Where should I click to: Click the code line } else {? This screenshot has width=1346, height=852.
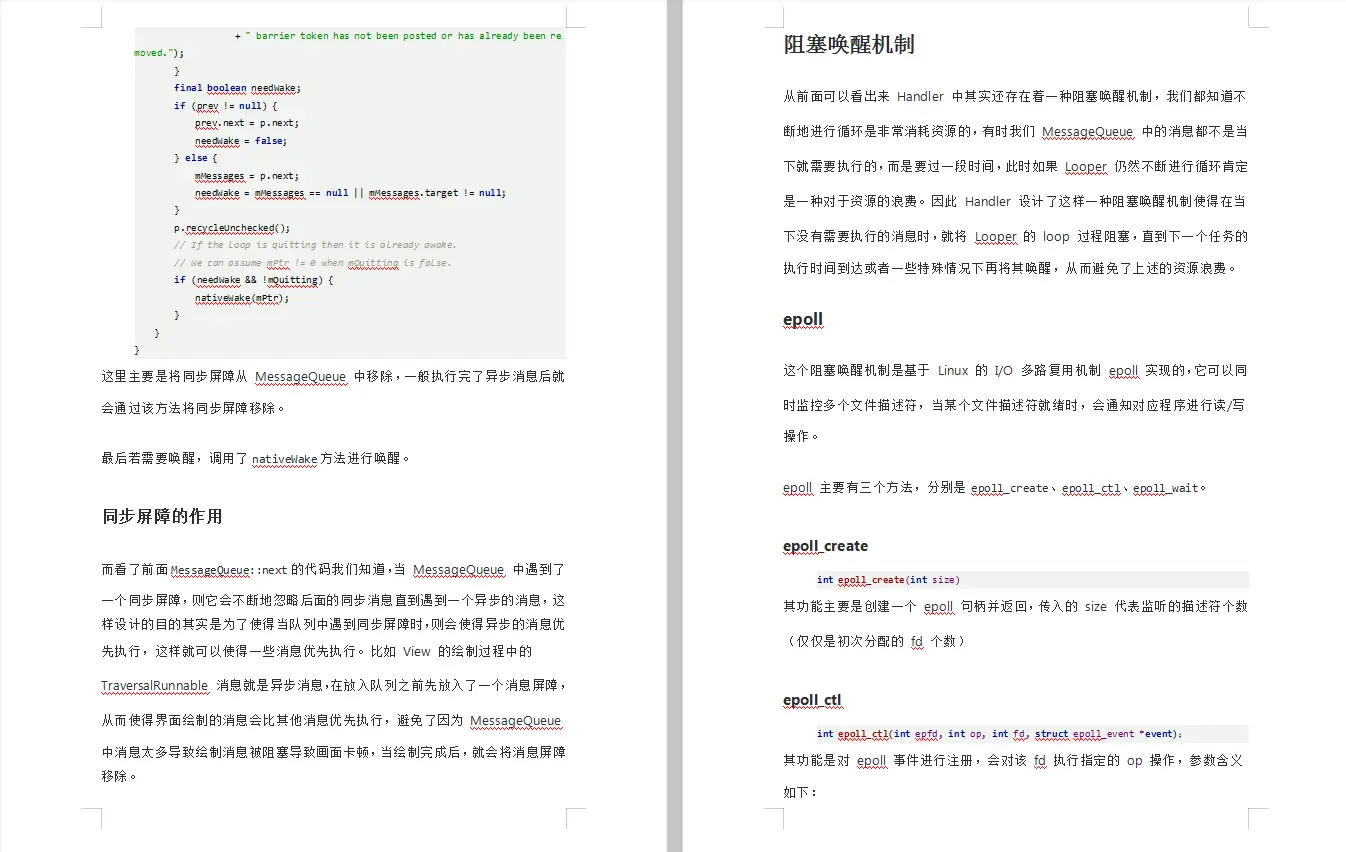(x=195, y=158)
